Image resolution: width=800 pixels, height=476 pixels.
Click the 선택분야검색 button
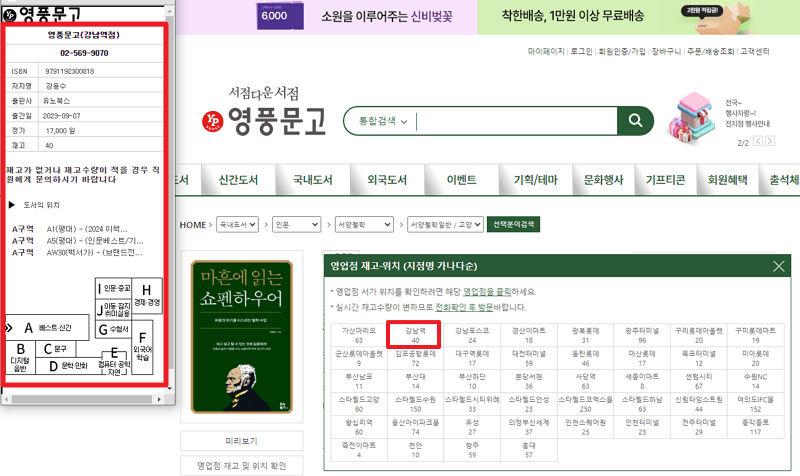pos(513,224)
